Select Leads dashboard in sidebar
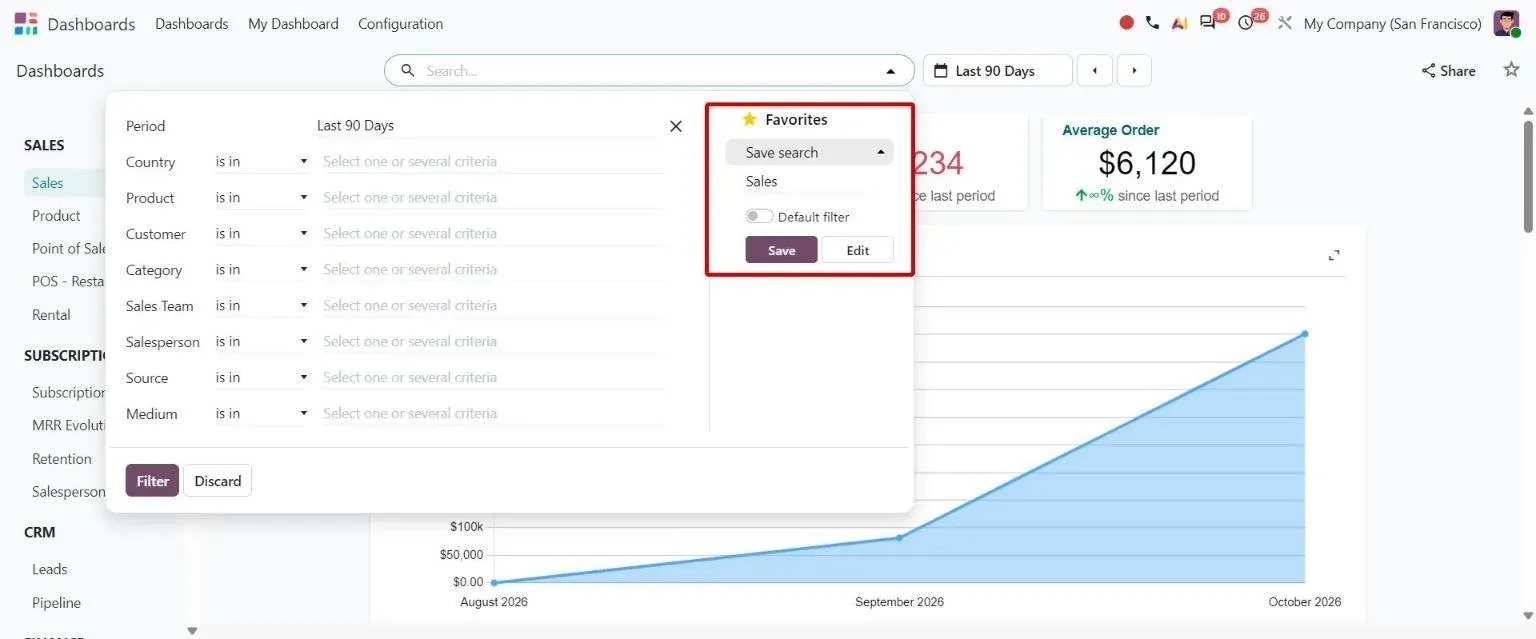This screenshot has width=1536, height=639. [x=50, y=569]
